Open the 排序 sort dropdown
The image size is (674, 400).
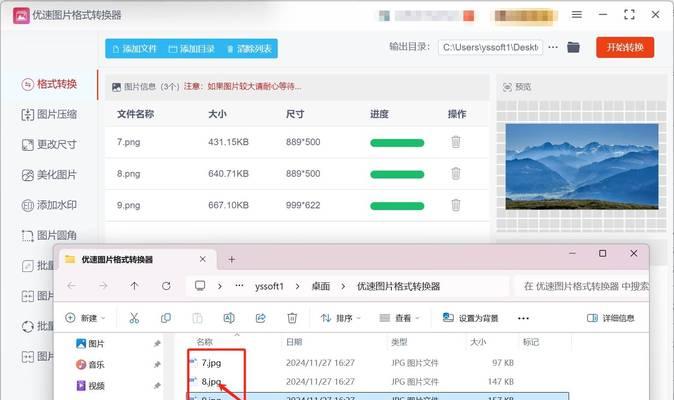click(340, 318)
